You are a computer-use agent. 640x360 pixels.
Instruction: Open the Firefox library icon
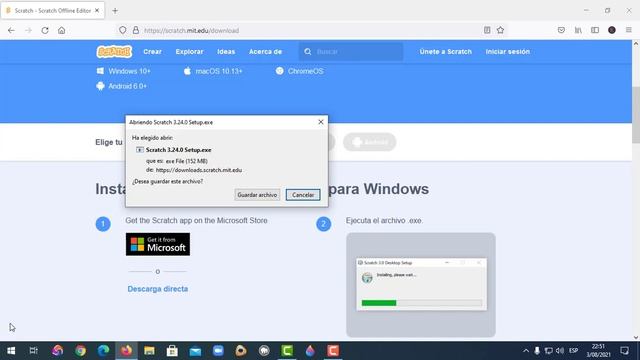[x=578, y=30]
